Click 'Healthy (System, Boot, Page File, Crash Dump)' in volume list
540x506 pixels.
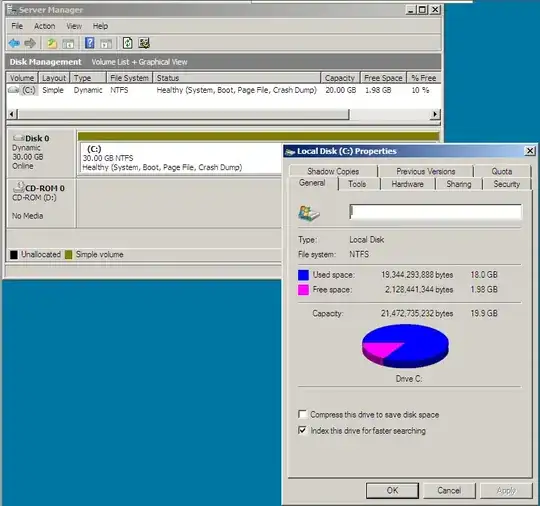tap(237, 90)
